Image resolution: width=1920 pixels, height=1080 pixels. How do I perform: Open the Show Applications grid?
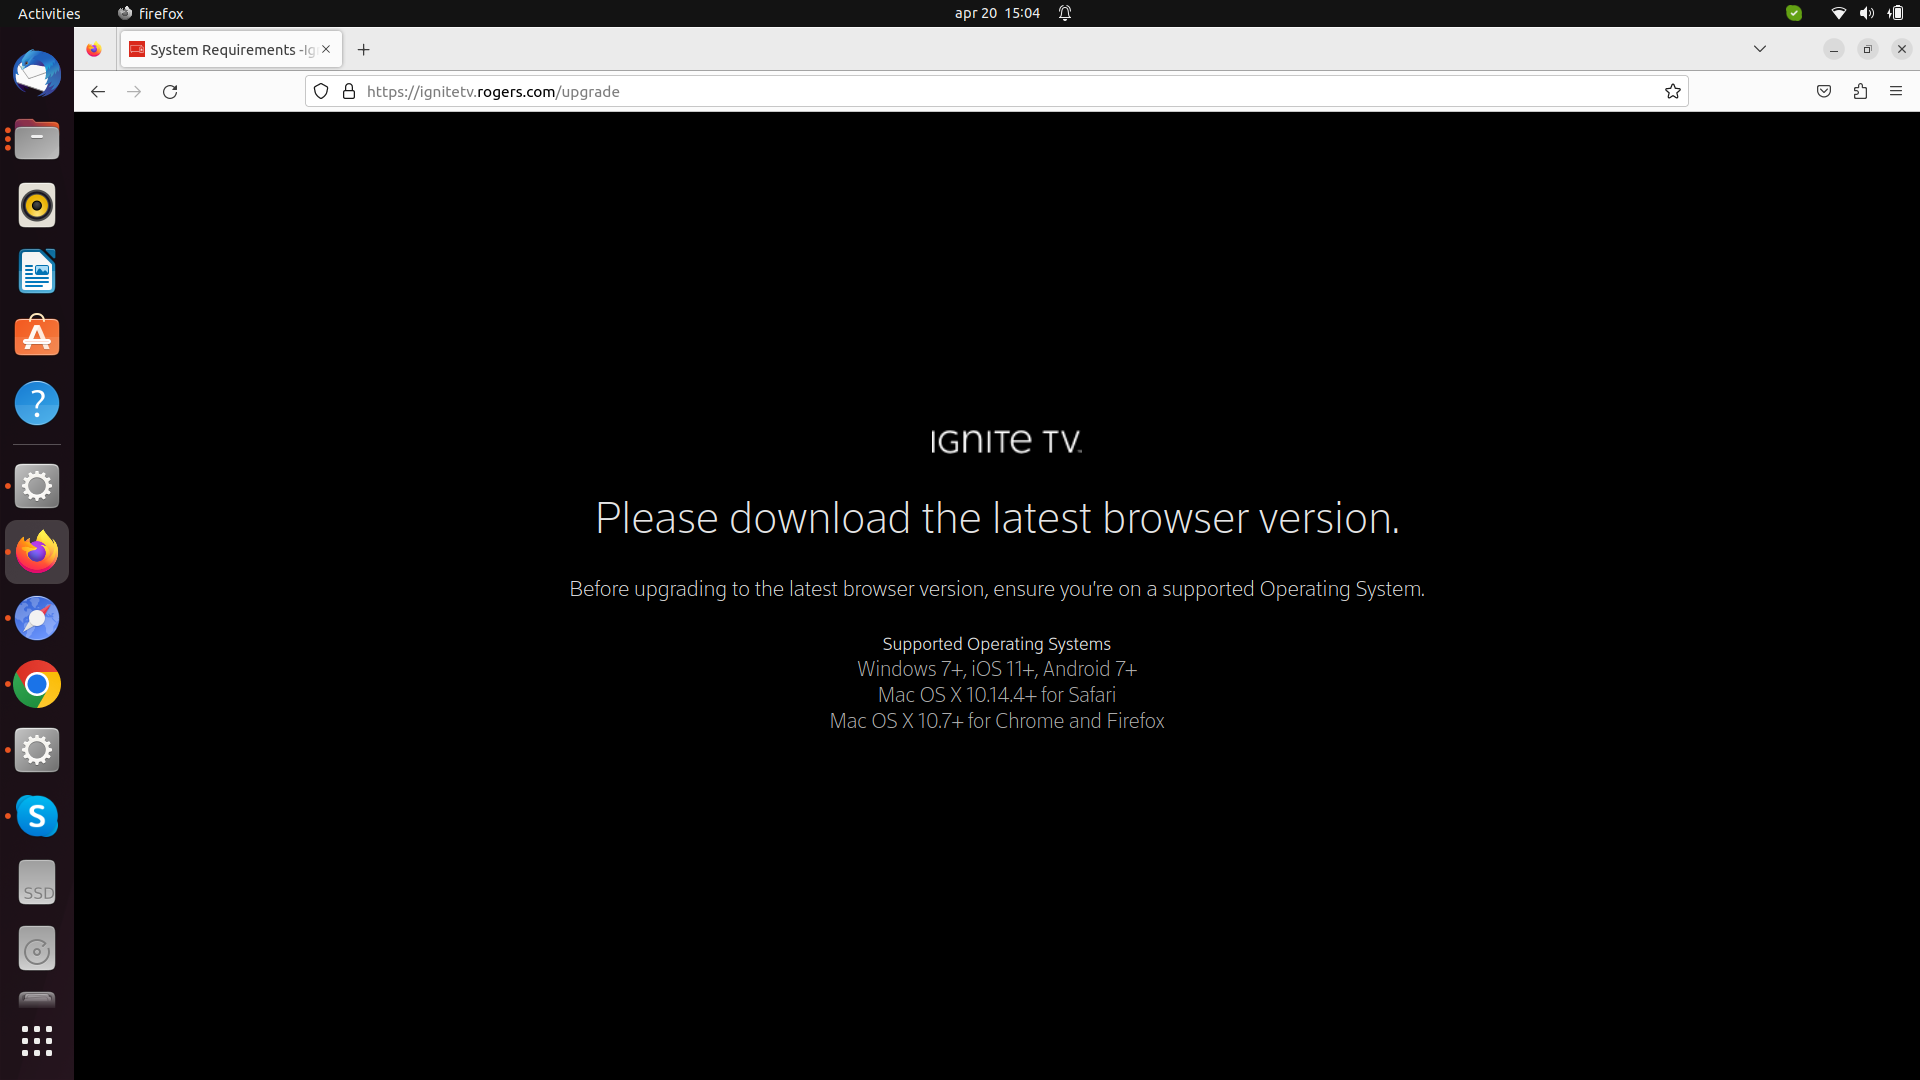click(36, 1041)
